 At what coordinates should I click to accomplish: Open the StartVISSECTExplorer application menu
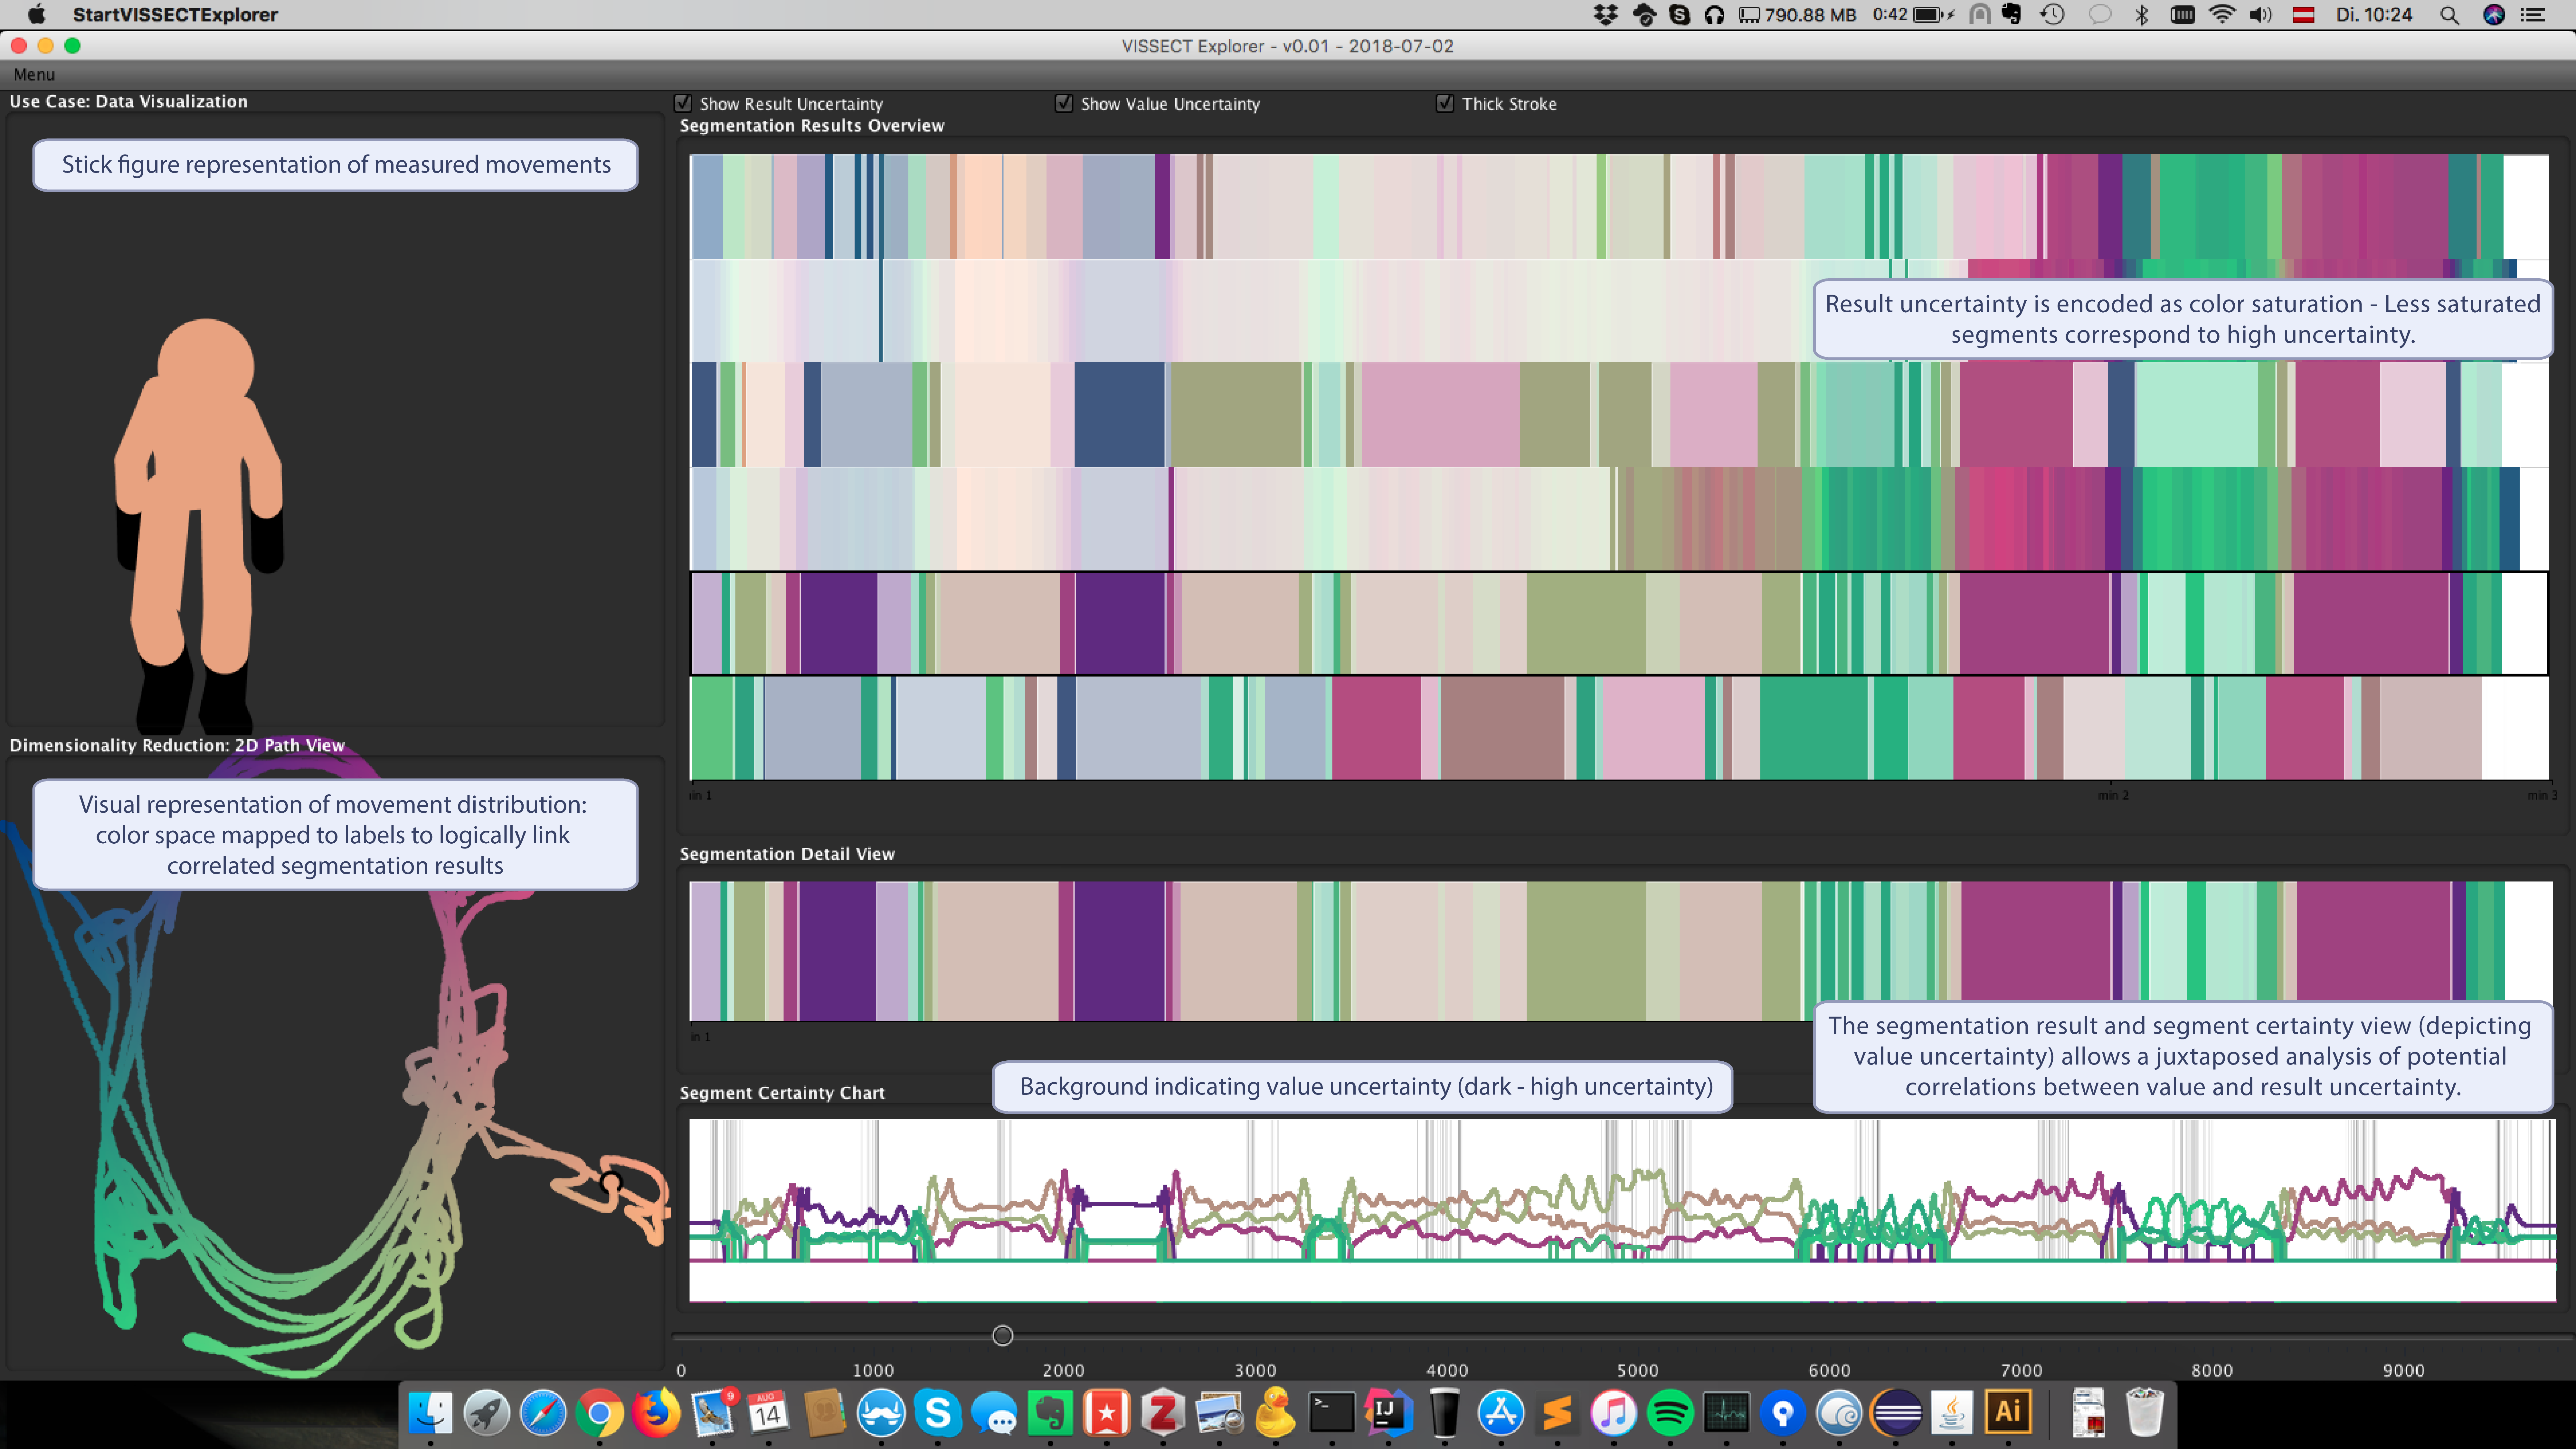coord(175,15)
